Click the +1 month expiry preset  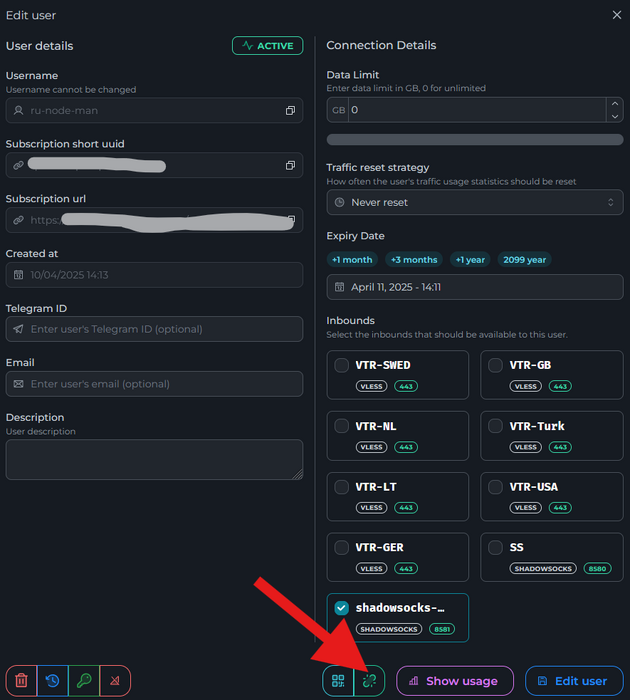pos(352,259)
